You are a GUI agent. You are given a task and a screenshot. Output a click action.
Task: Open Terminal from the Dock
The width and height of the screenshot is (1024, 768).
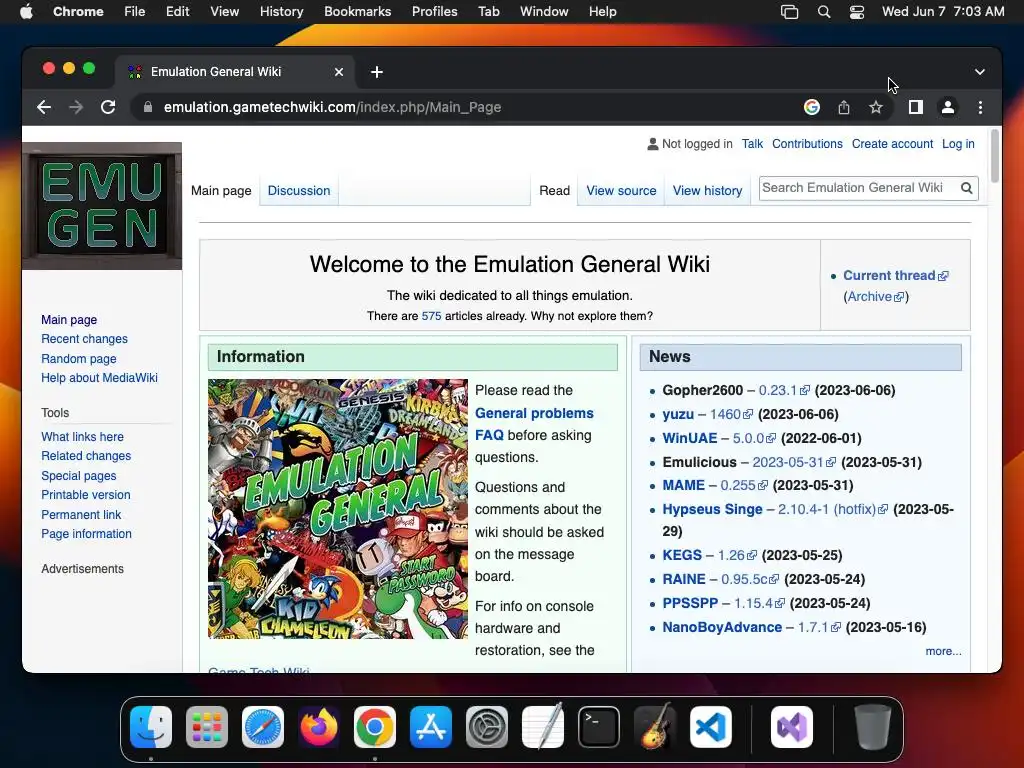[x=599, y=727]
